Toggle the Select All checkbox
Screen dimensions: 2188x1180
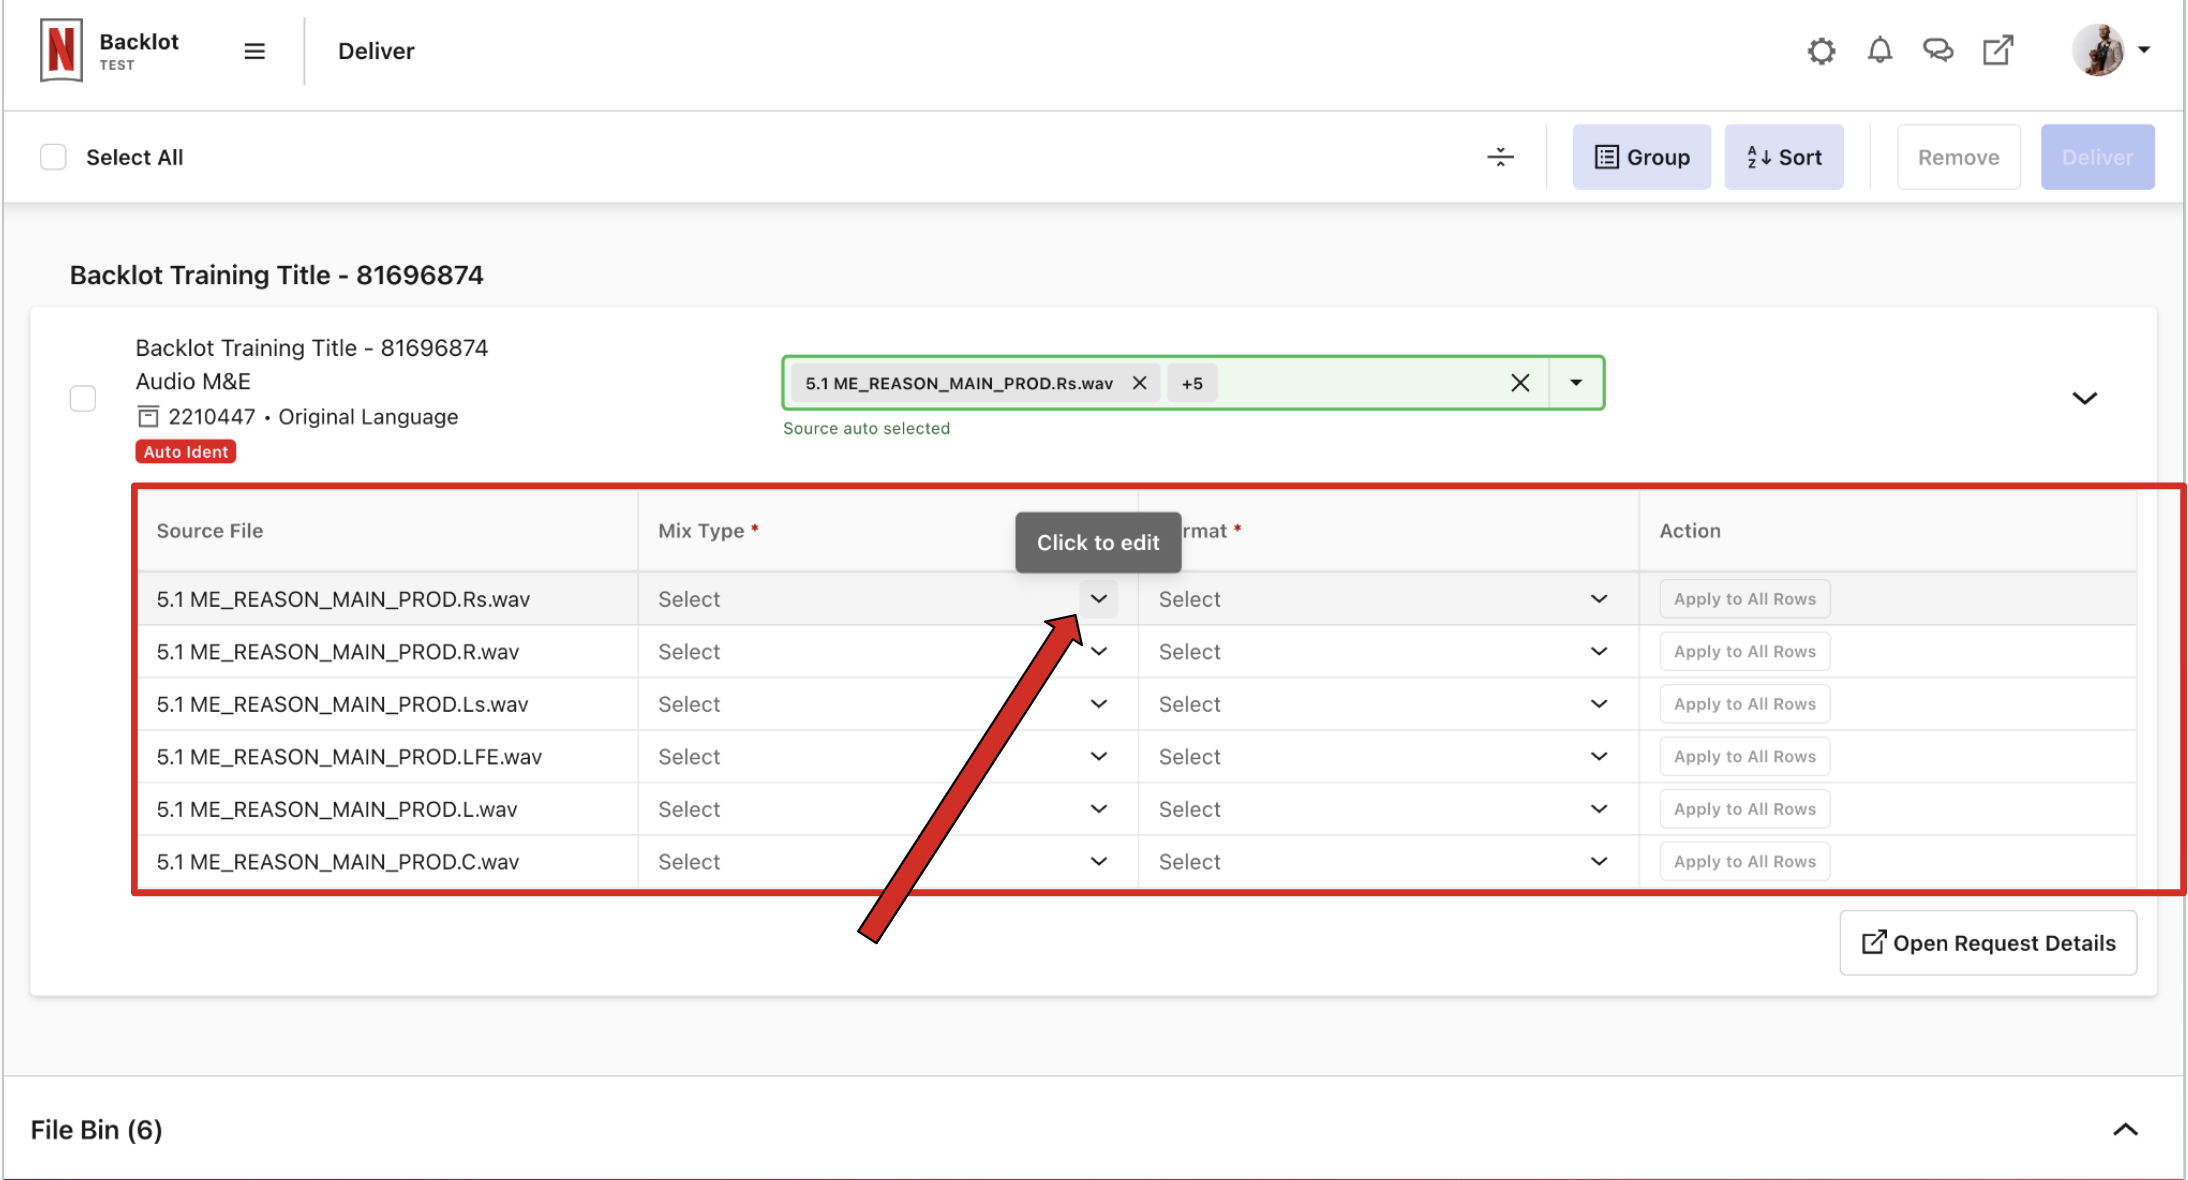point(52,155)
